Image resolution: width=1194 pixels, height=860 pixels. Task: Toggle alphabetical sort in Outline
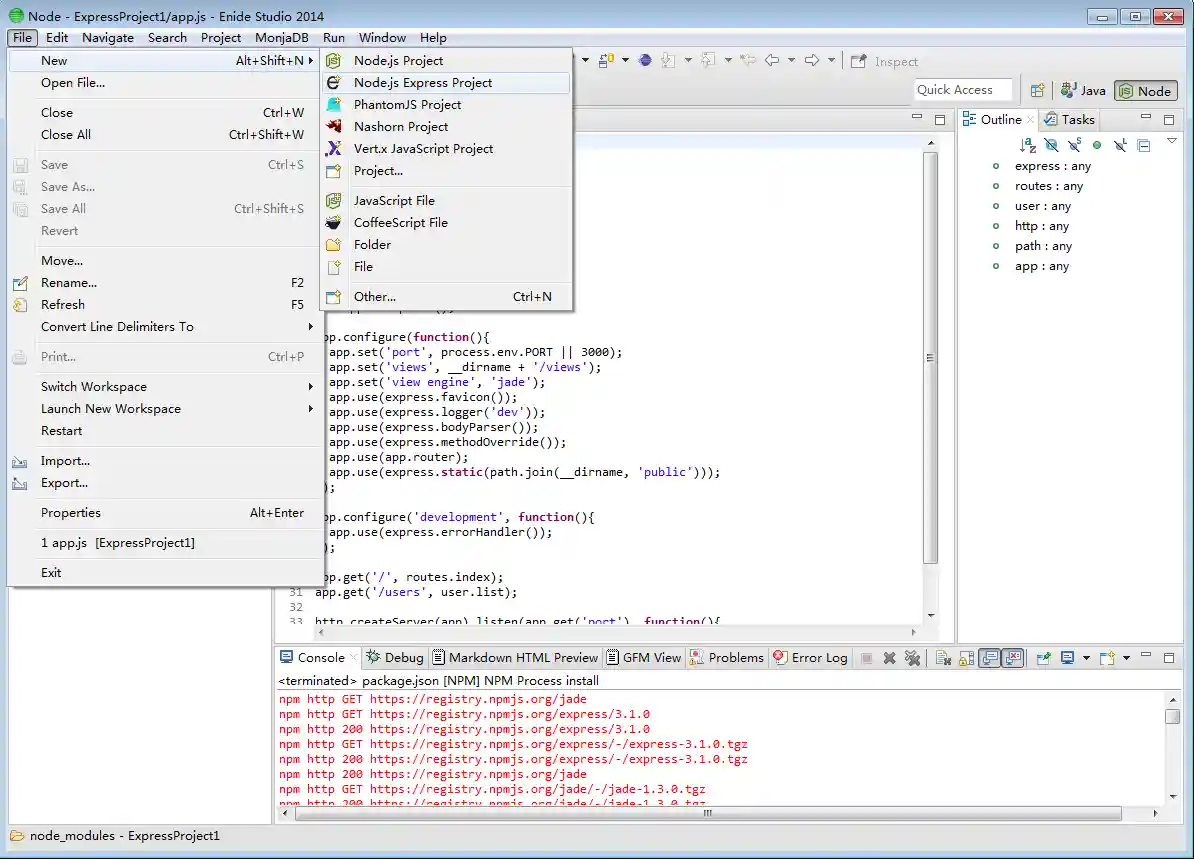point(1028,145)
